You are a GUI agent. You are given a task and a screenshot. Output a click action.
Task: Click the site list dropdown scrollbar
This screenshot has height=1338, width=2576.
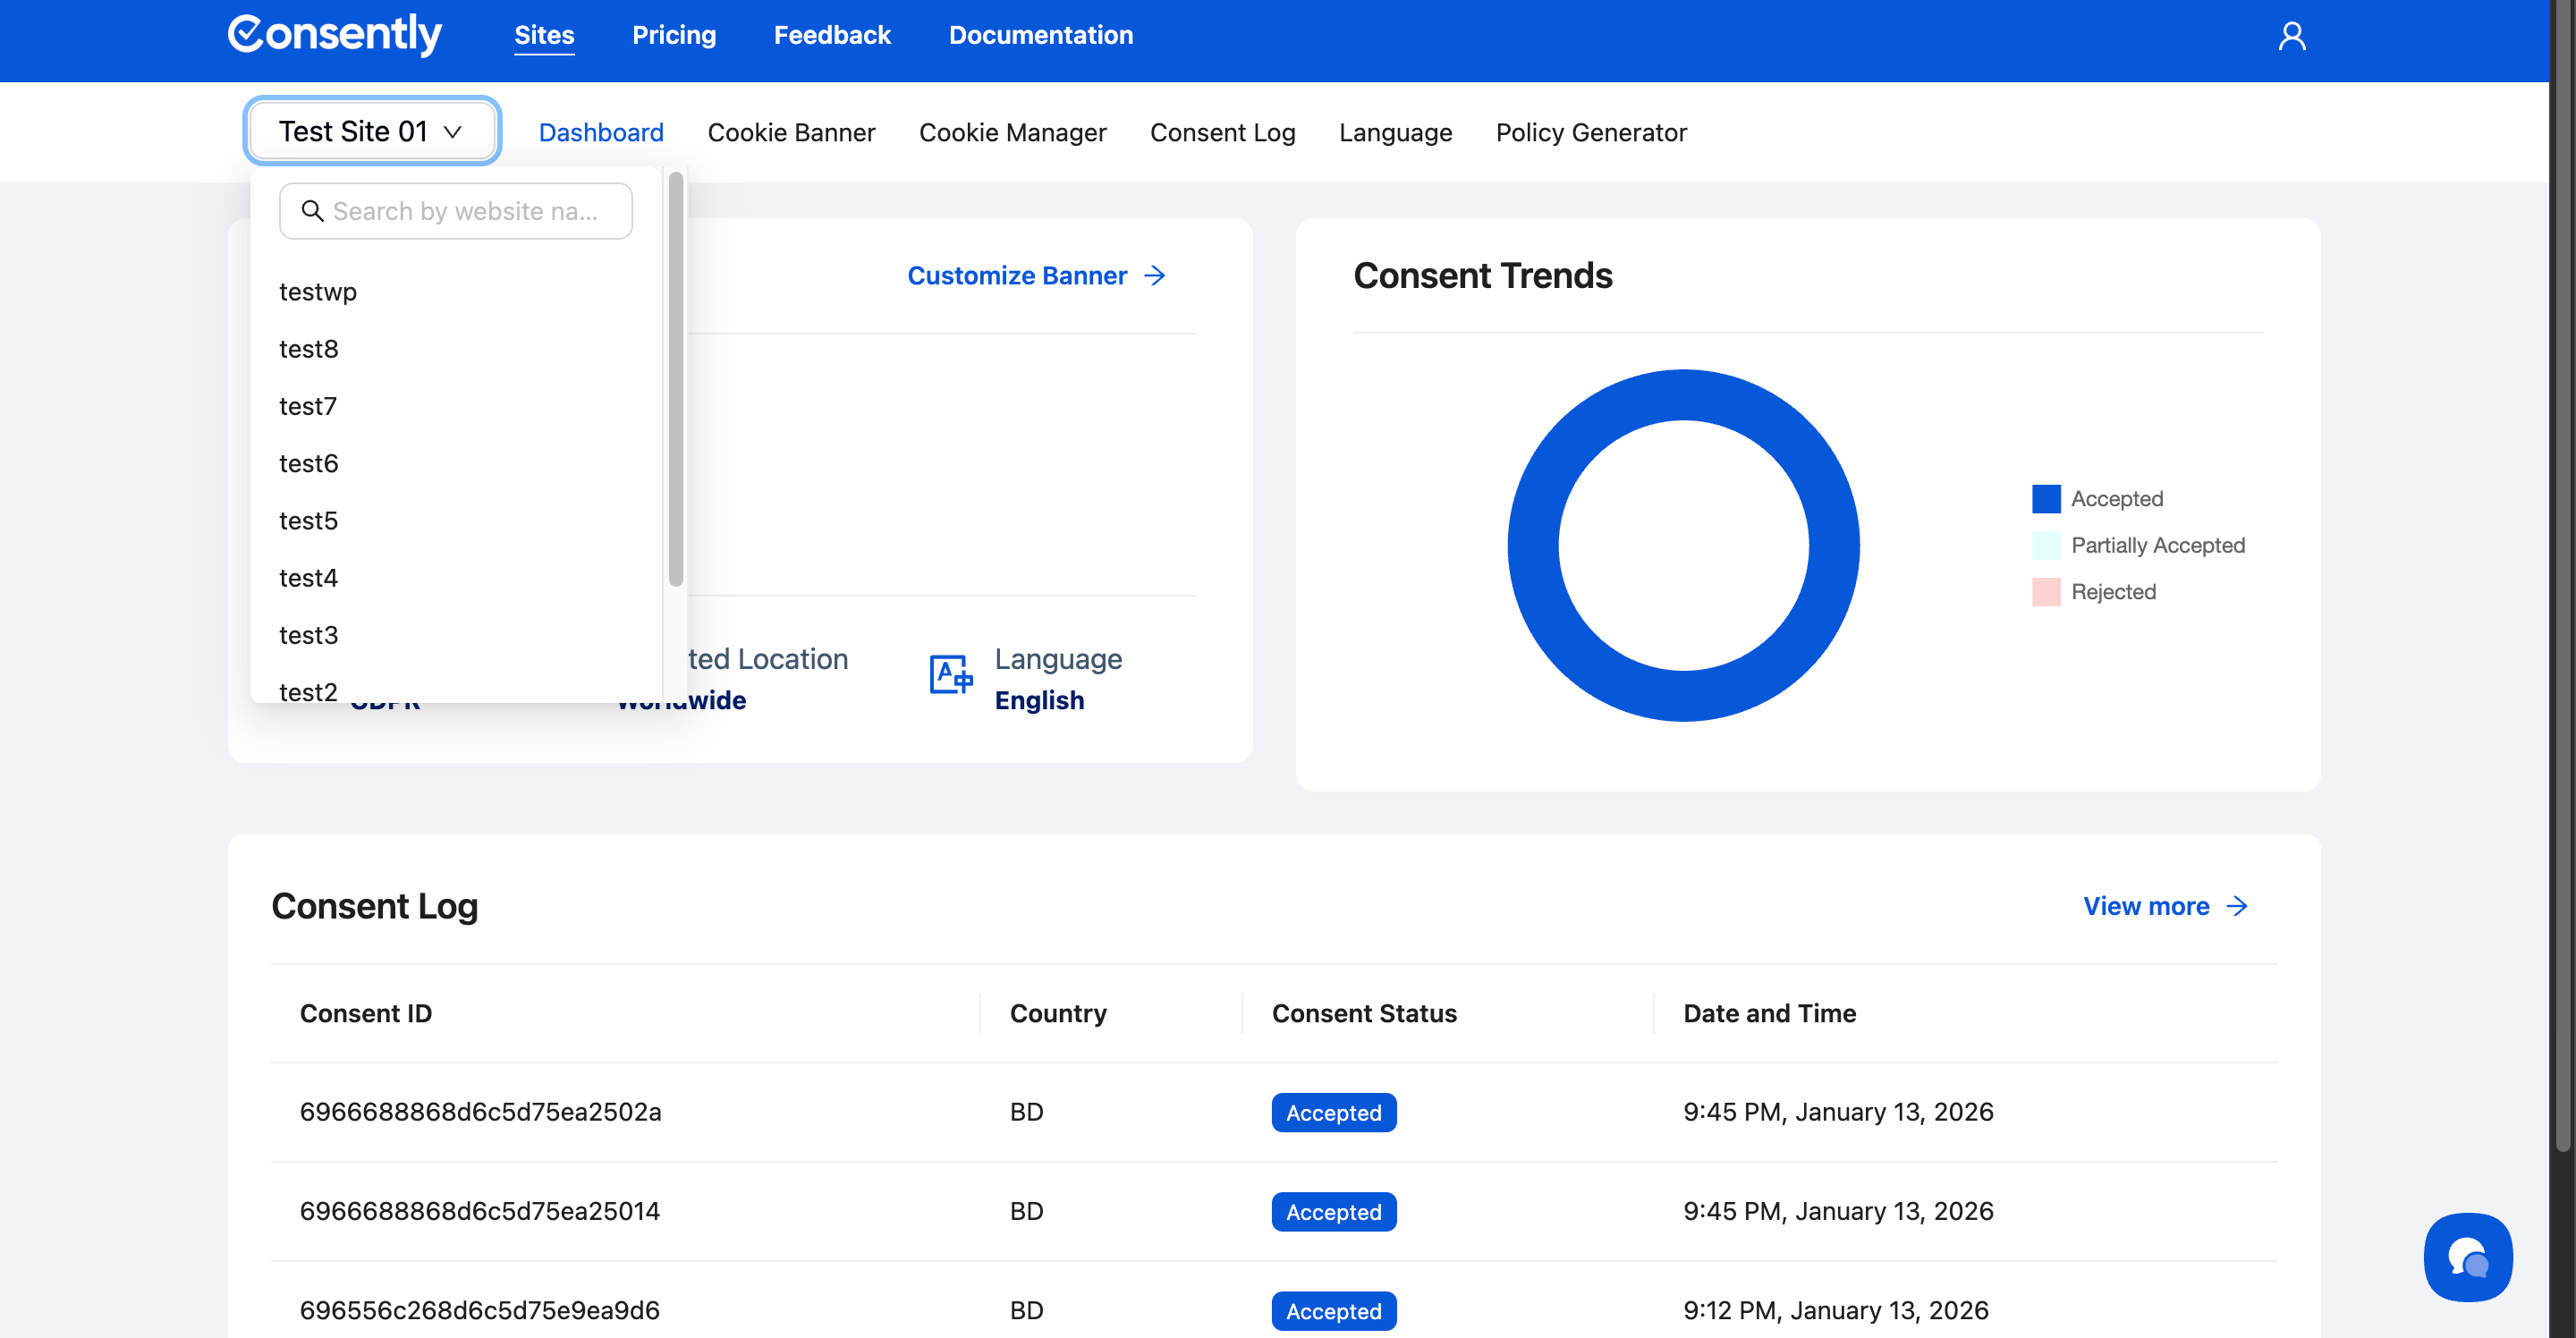pyautogui.click(x=676, y=379)
